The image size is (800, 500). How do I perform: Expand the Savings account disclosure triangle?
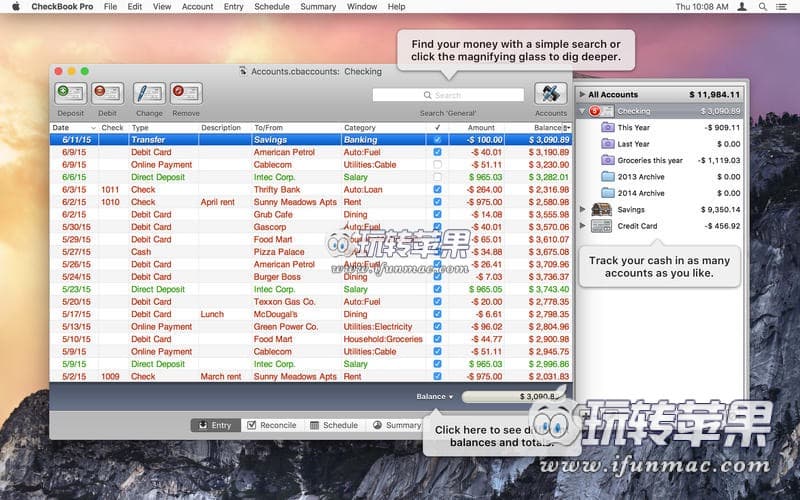tap(582, 209)
